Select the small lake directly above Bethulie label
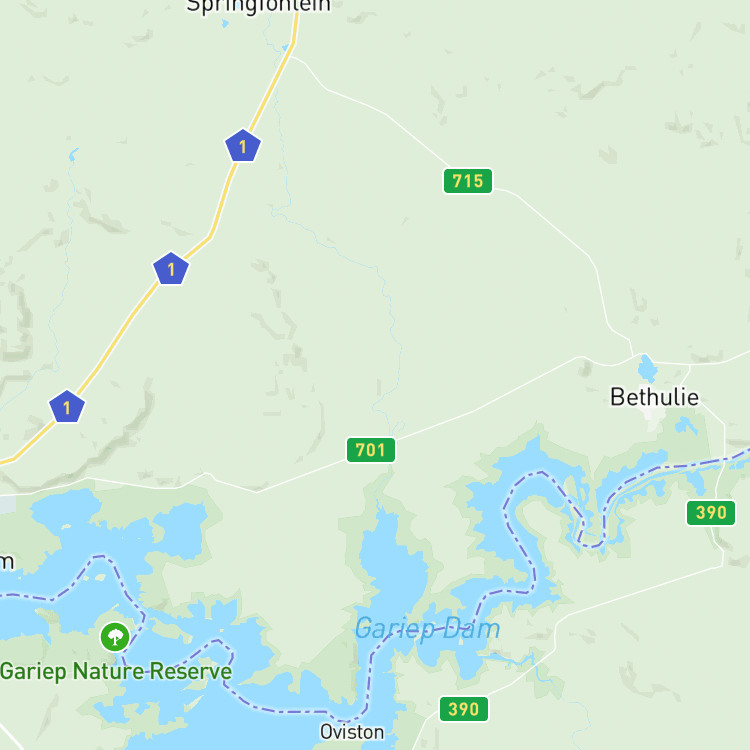750x750 pixels. click(x=647, y=367)
